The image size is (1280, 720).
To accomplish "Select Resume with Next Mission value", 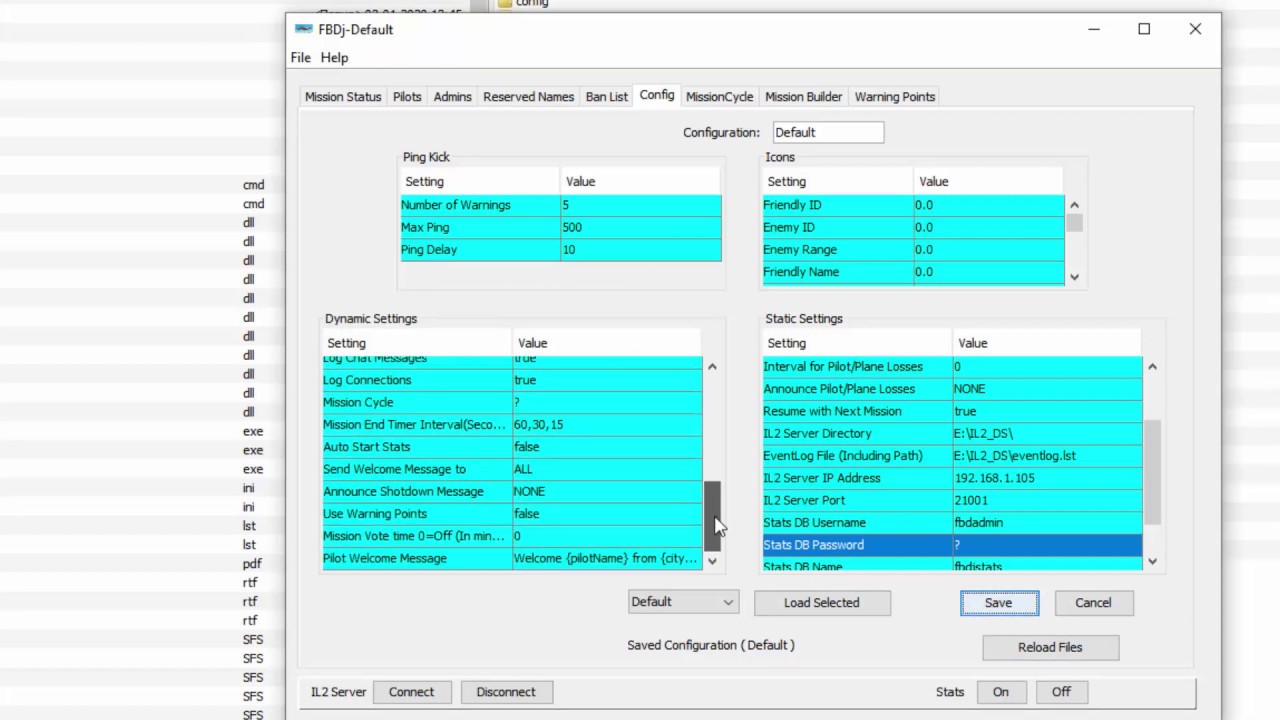I will pos(1047,411).
